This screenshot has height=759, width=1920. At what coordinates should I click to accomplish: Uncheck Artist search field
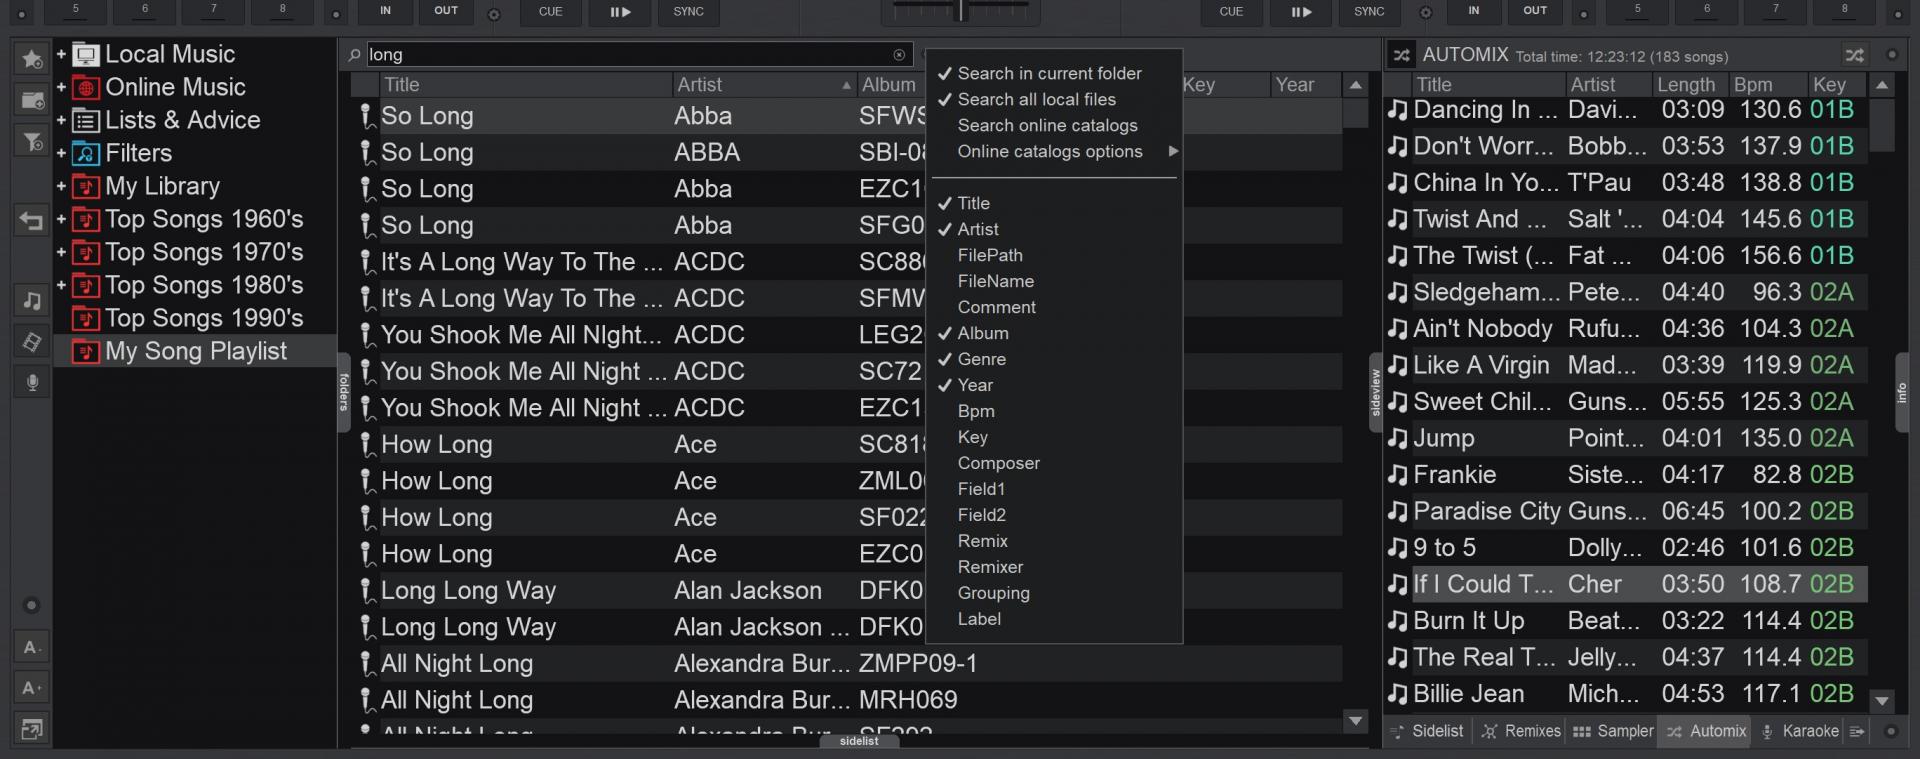pos(977,229)
